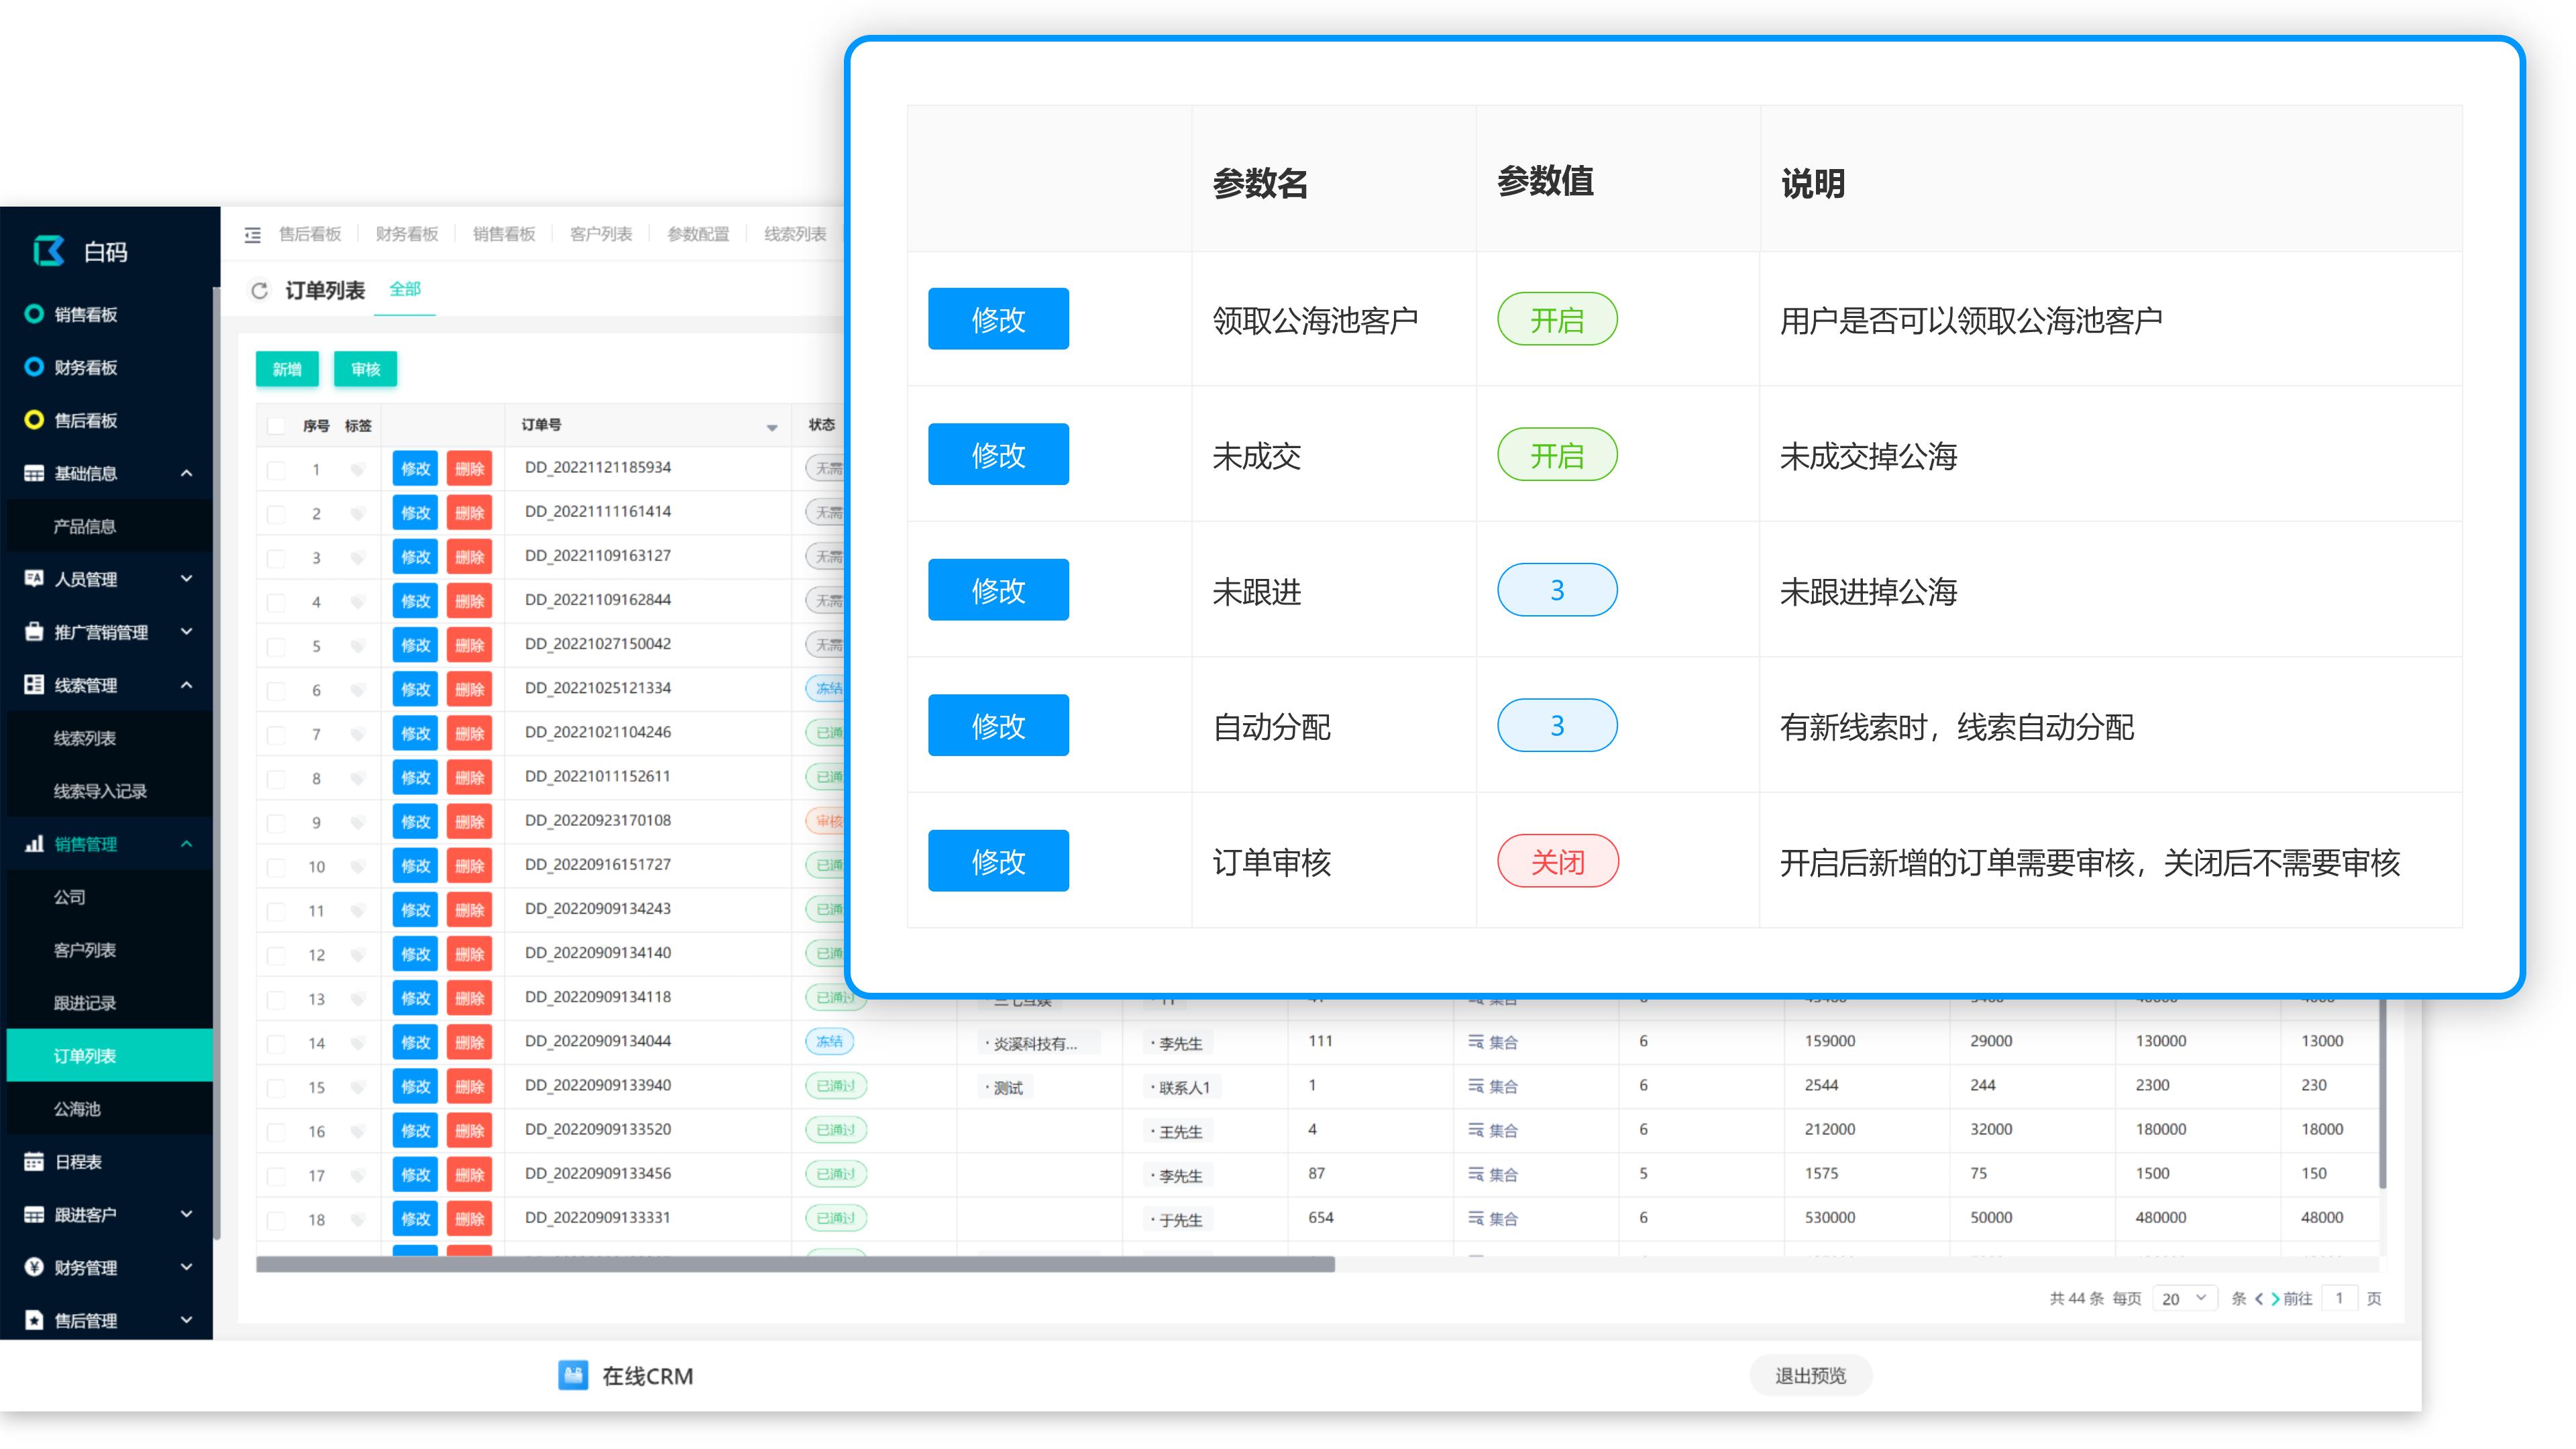This screenshot has width=2576, height=1449.
Task: Check the select-all checkbox in table header
Action: click(276, 425)
